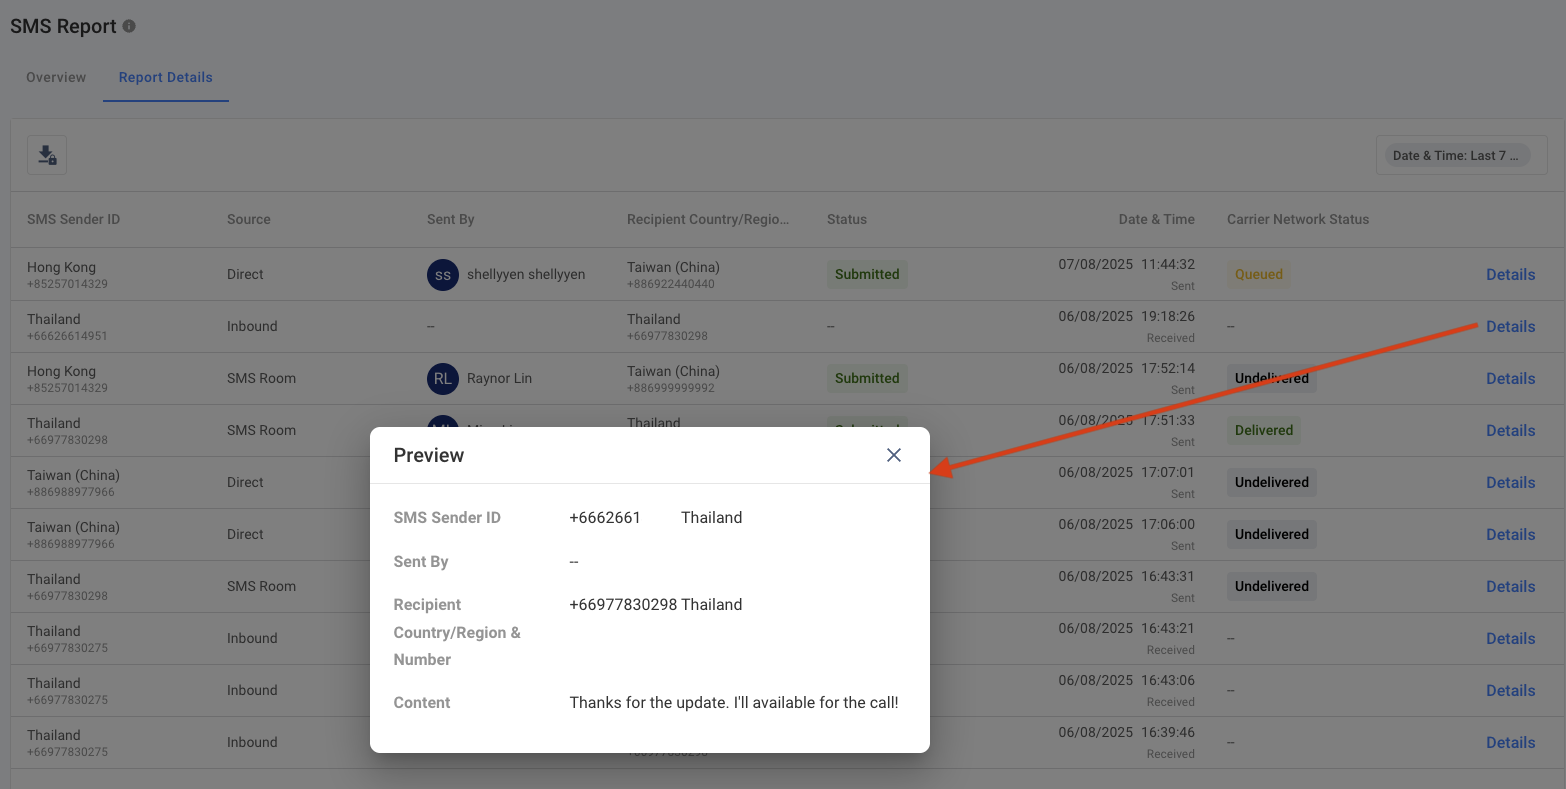1566x789 pixels.
Task: Open Details for the 07/08/2025 11:44:32 message
Action: 1511,274
